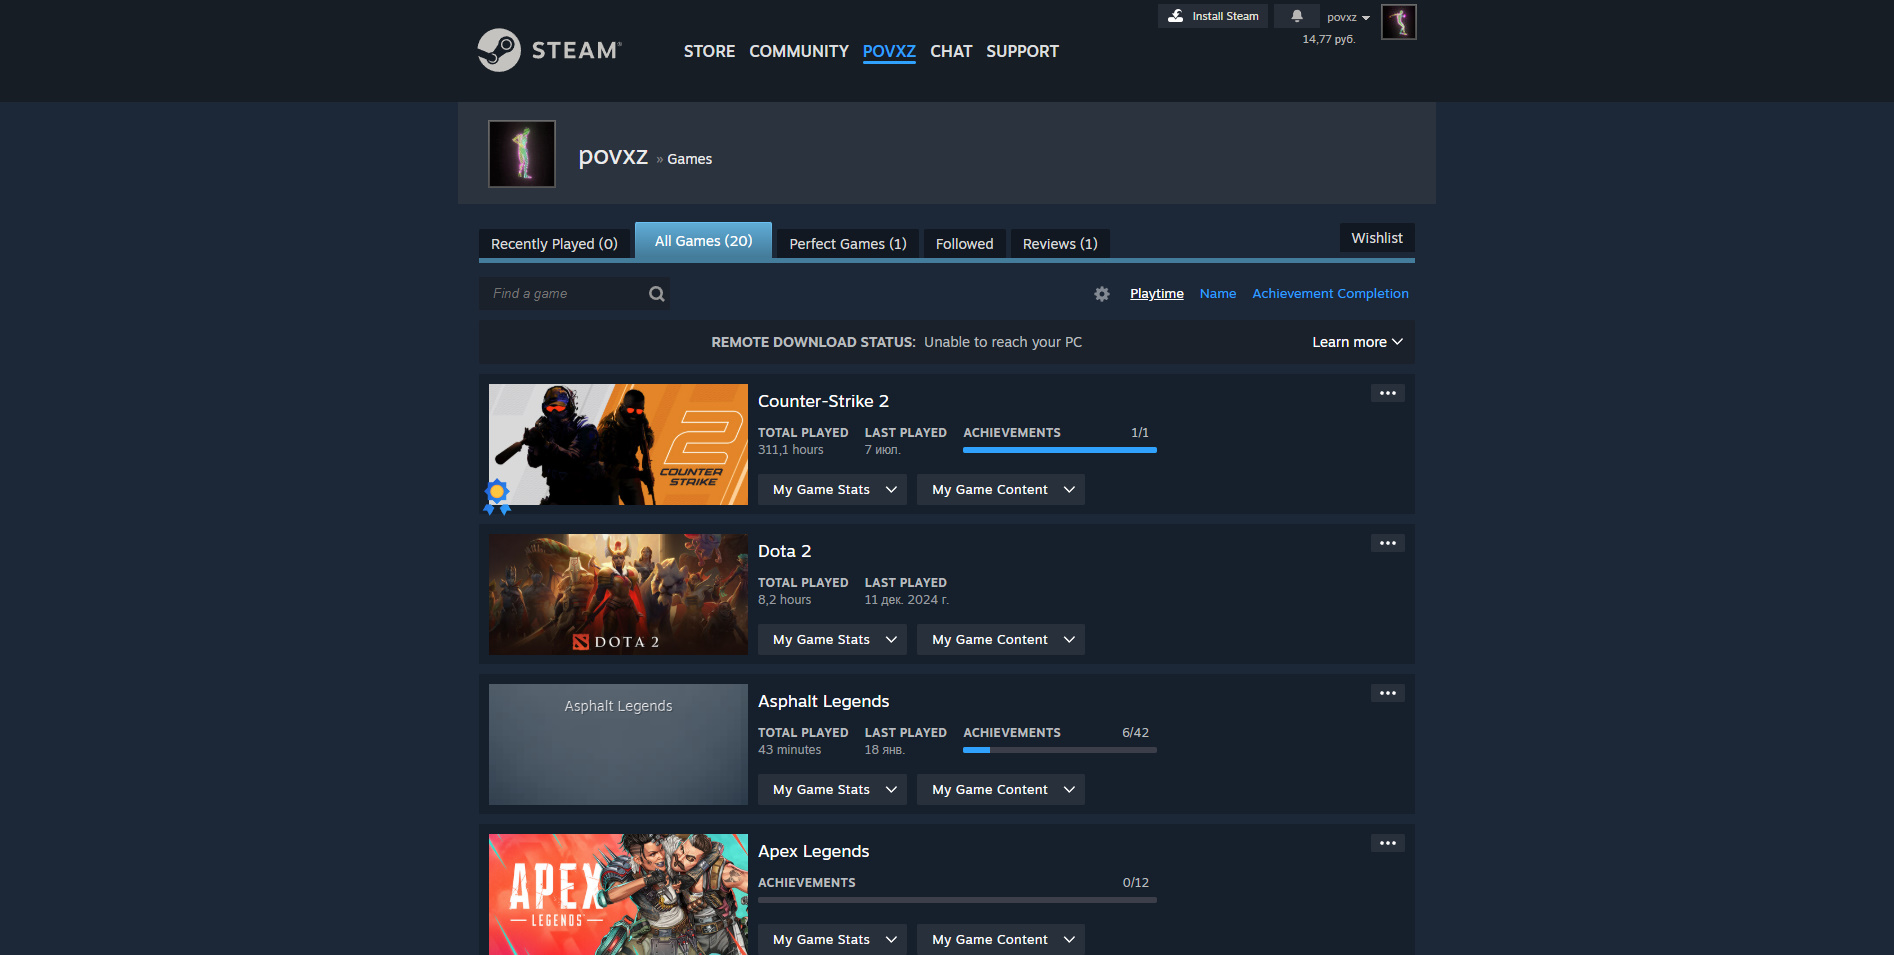Open the user avatar in top right corner
Viewport: 1894px width, 955px height.
(x=1399, y=21)
